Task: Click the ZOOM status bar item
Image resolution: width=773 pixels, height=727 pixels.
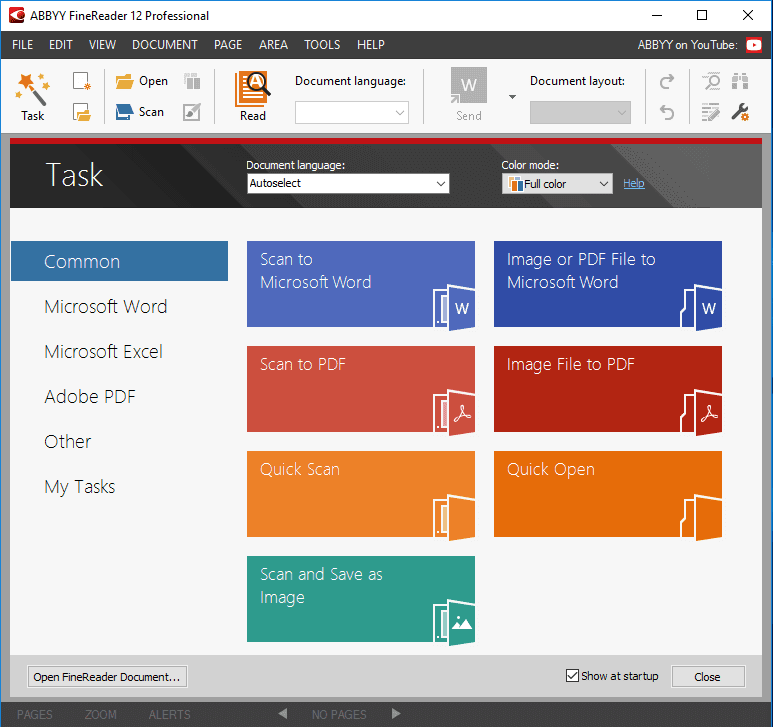Action: point(101,714)
